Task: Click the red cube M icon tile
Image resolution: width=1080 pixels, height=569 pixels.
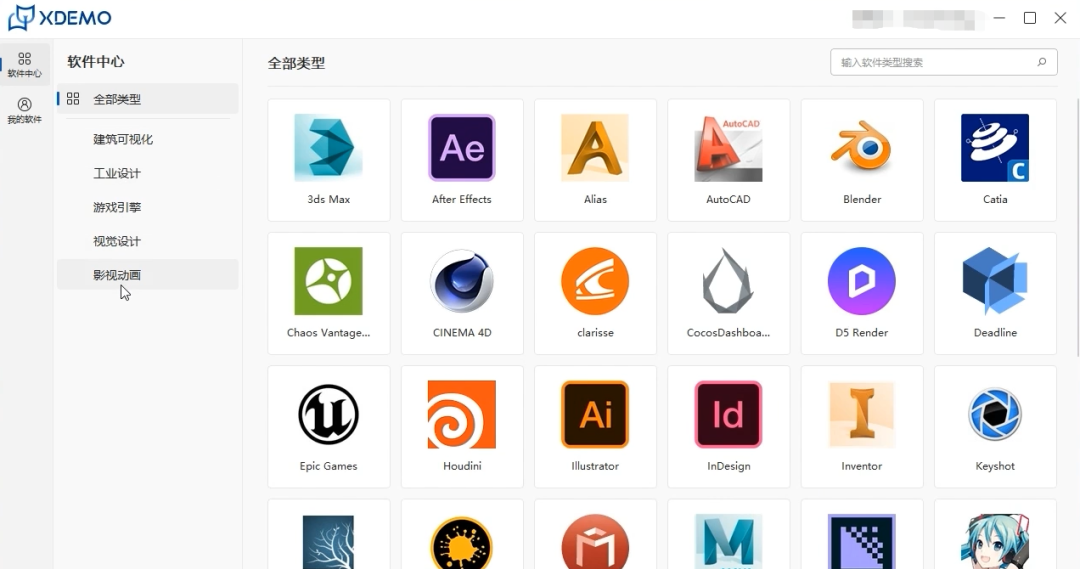Action: click(x=595, y=535)
